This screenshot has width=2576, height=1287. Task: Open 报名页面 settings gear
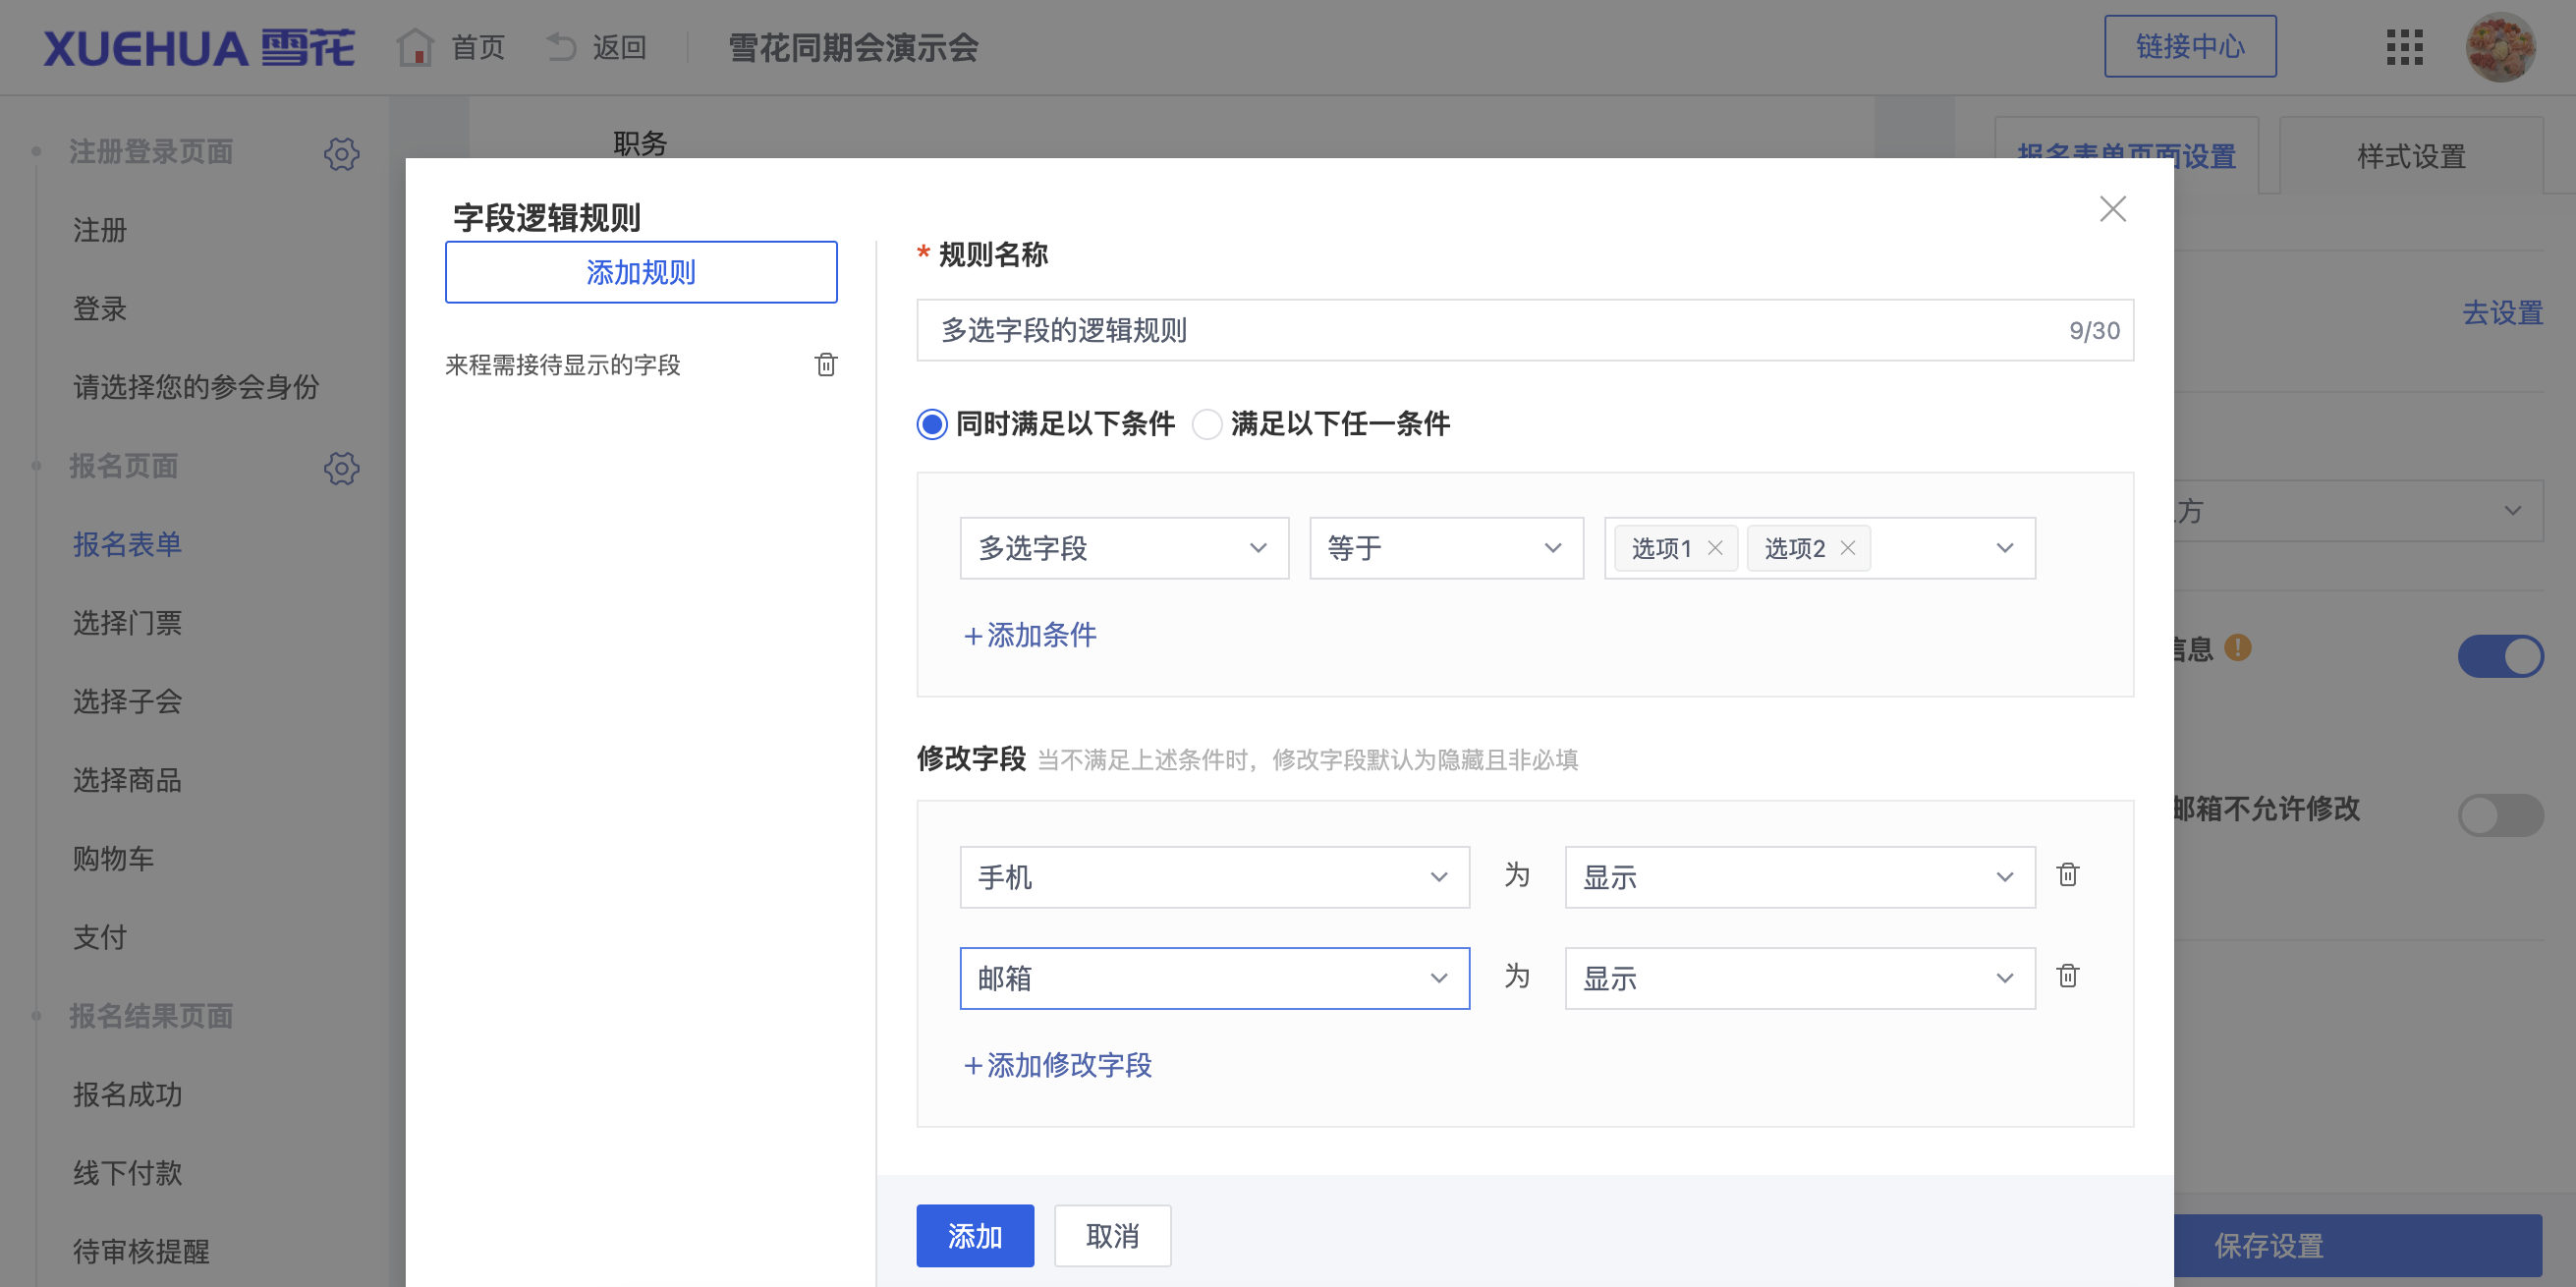pos(341,467)
